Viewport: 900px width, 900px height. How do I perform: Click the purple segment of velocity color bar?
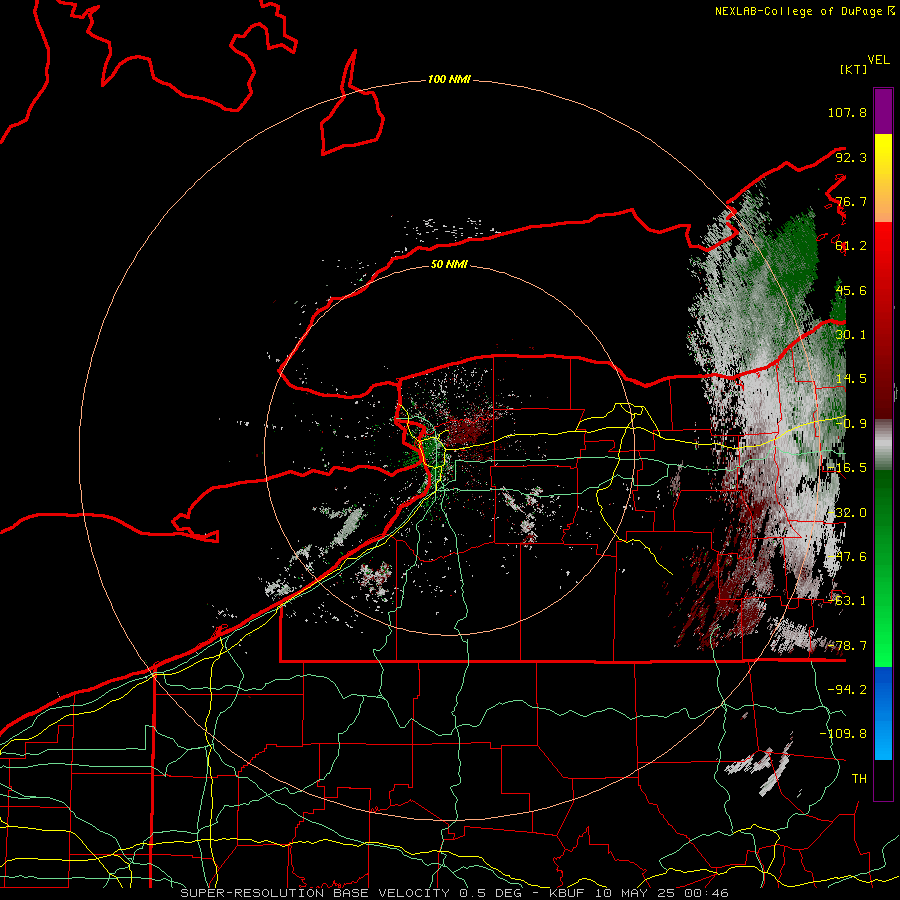click(x=883, y=111)
